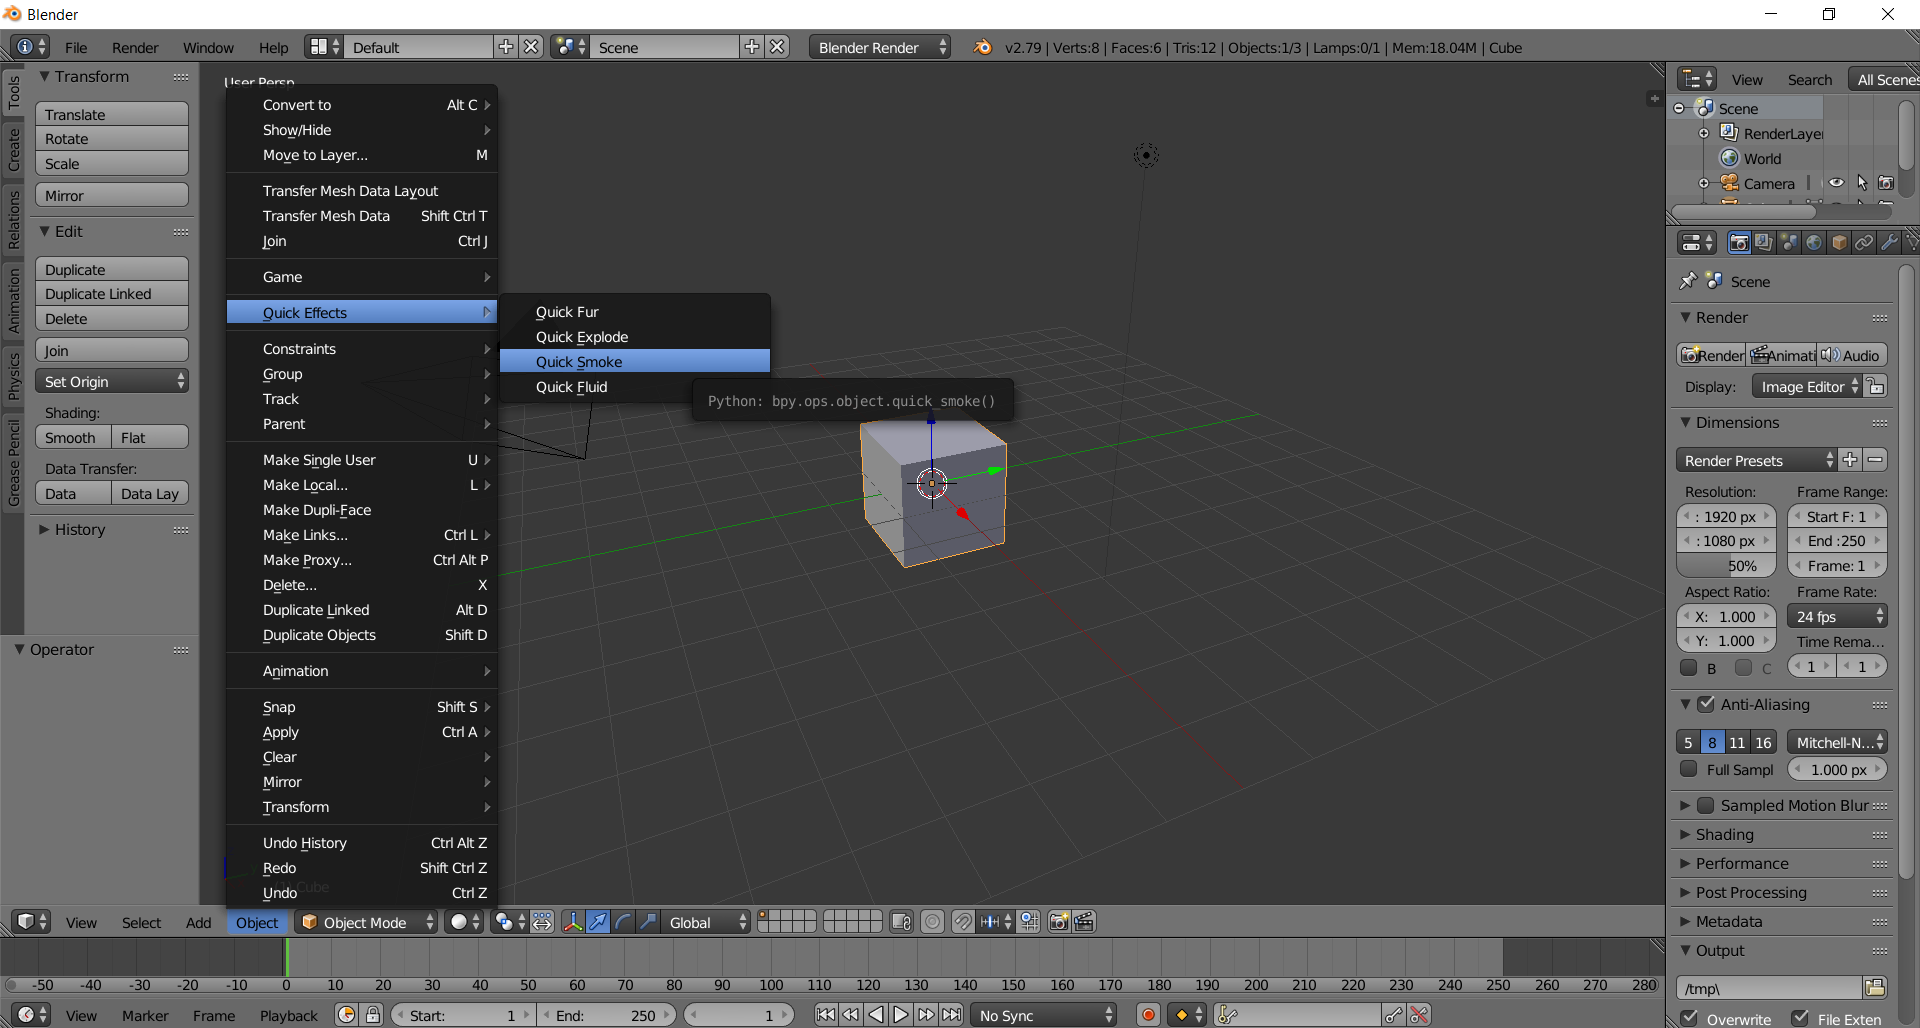This screenshot has width=1920, height=1028.
Task: Expand the History panel in tool shelf
Action: click(44, 529)
